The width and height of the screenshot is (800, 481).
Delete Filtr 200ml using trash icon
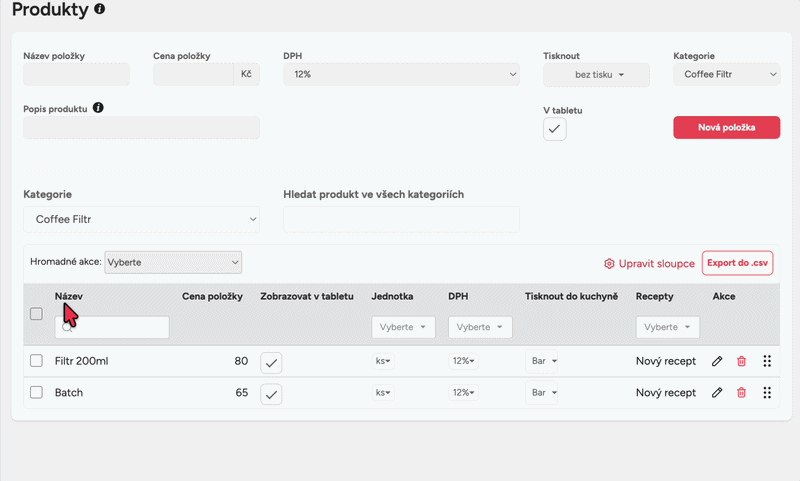(741, 361)
